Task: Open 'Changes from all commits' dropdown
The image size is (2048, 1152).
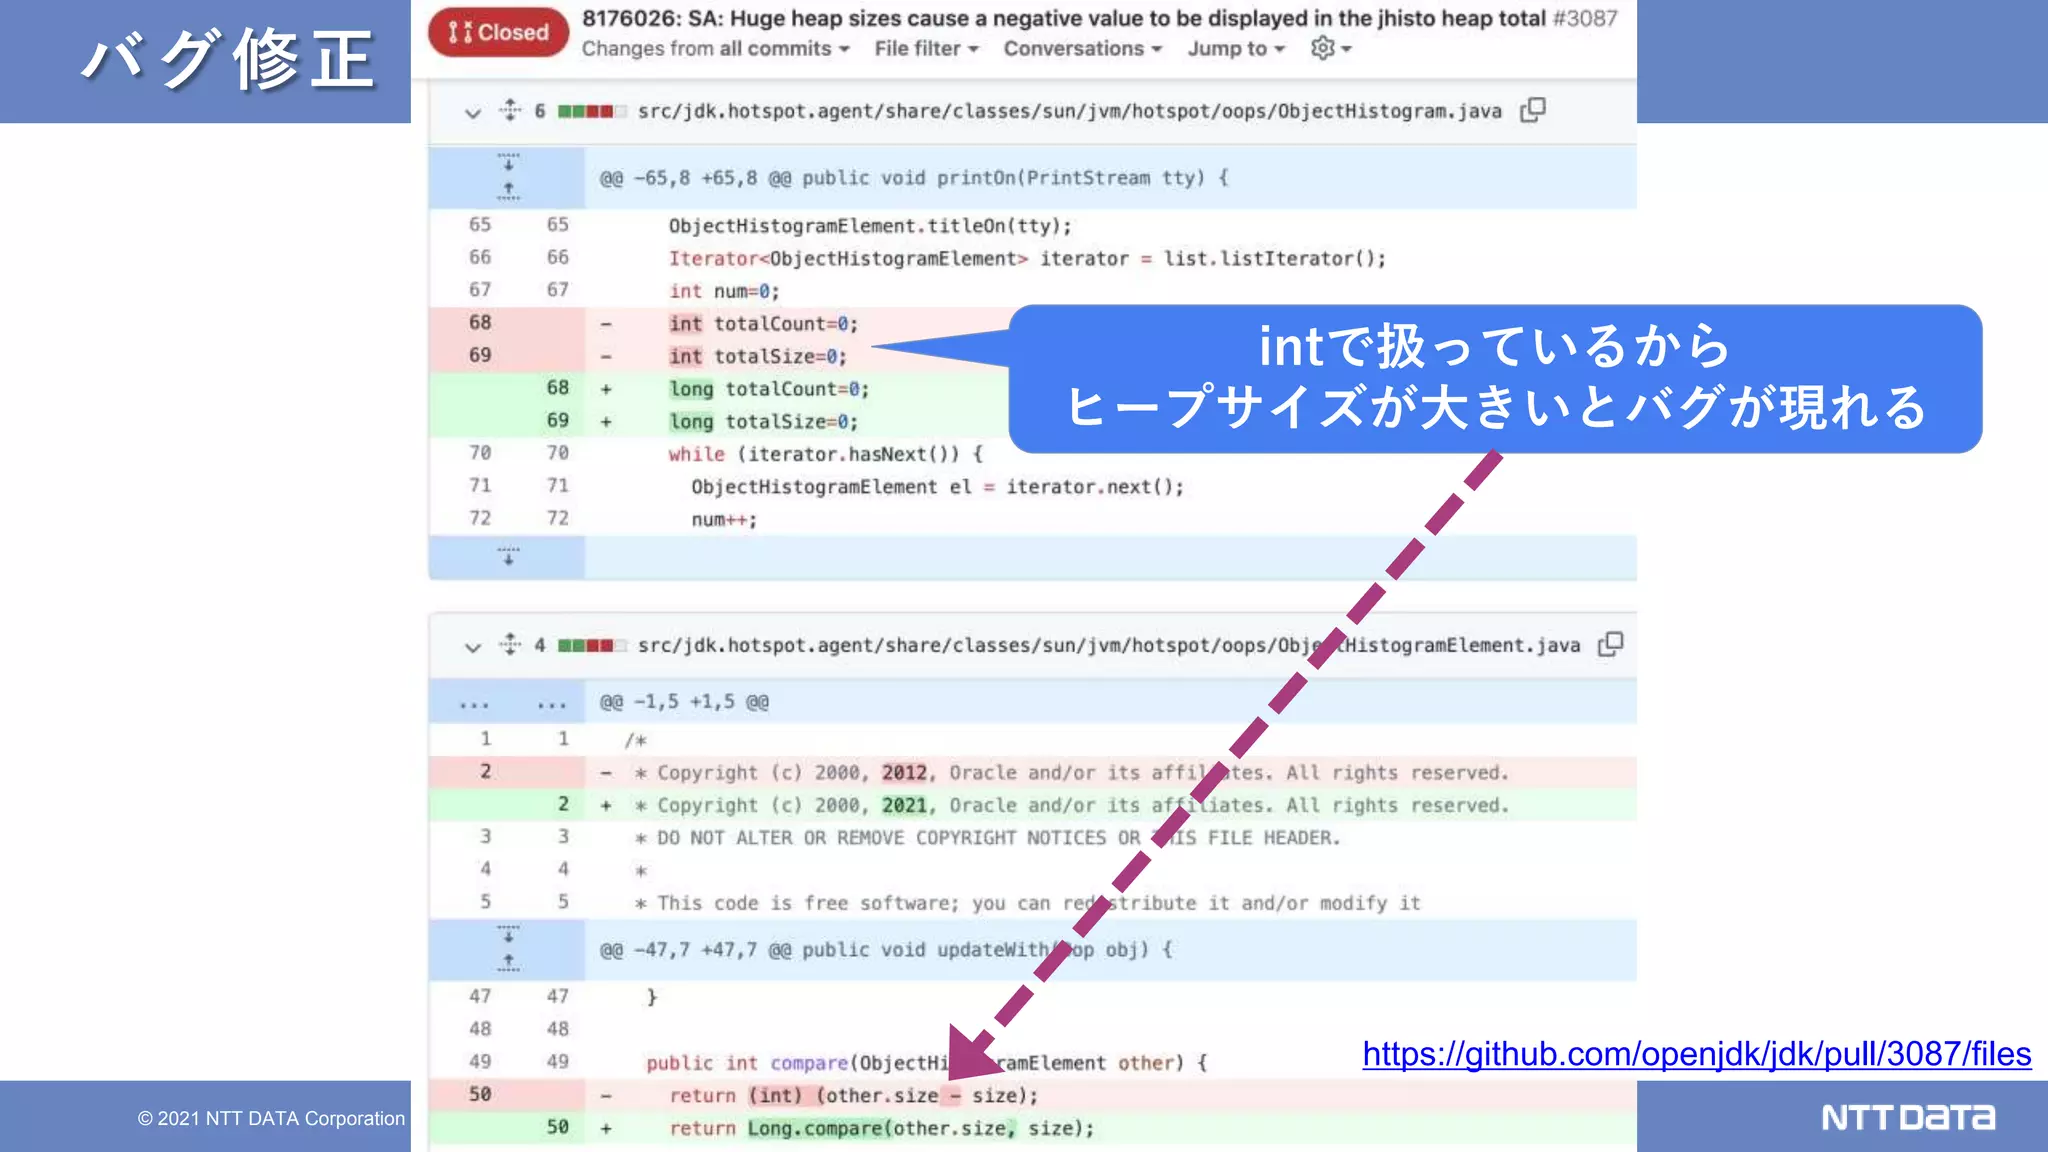Action: tap(716, 49)
